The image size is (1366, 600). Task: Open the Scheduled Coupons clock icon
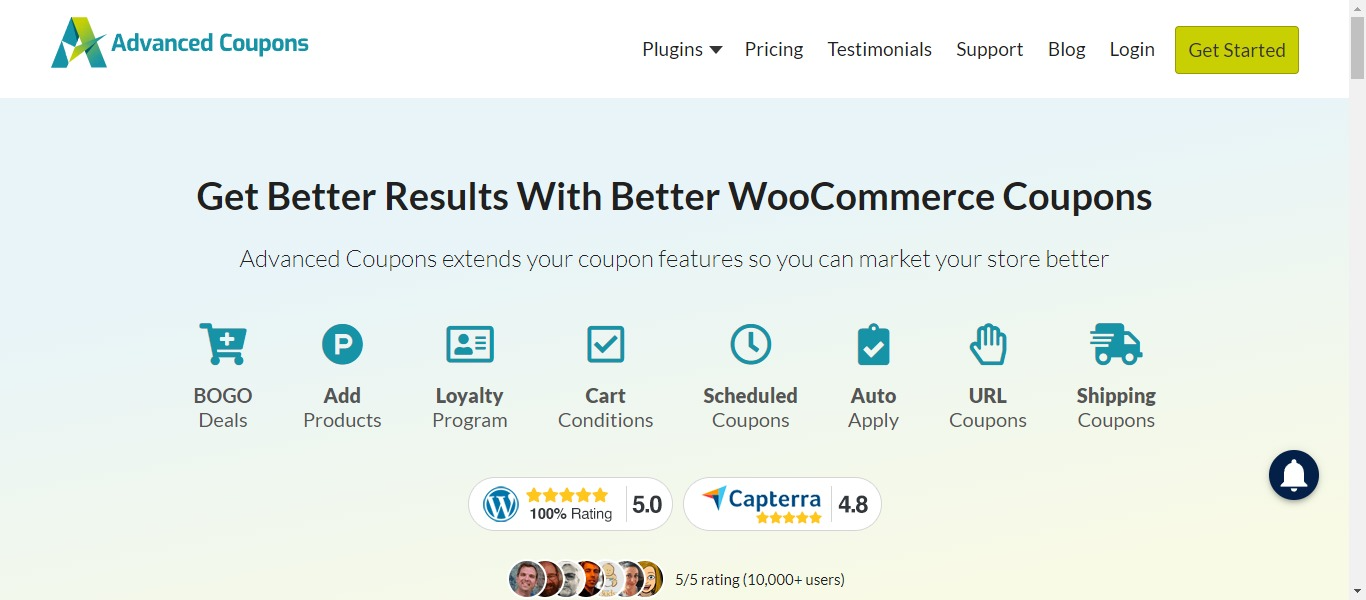pos(750,344)
